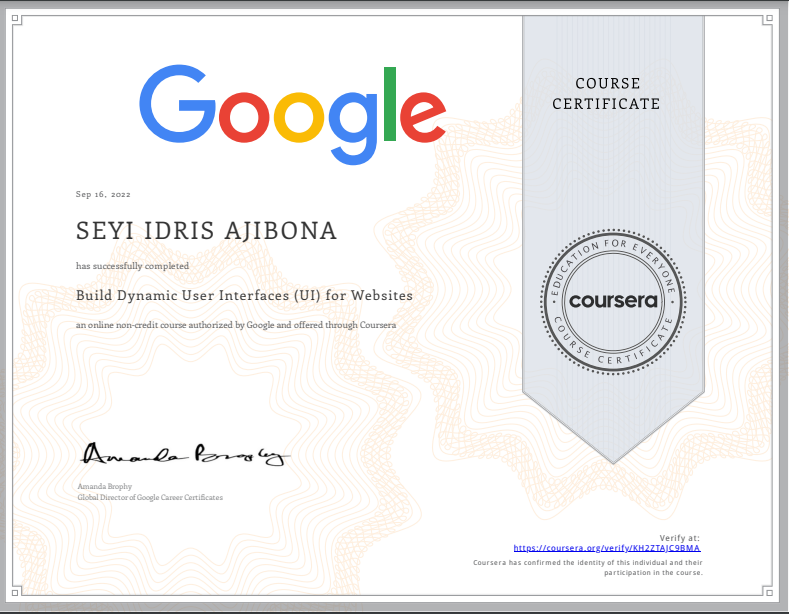This screenshot has height=614, width=789.
Task: Click the Sep 16, 2022 date
Action: tap(104, 194)
